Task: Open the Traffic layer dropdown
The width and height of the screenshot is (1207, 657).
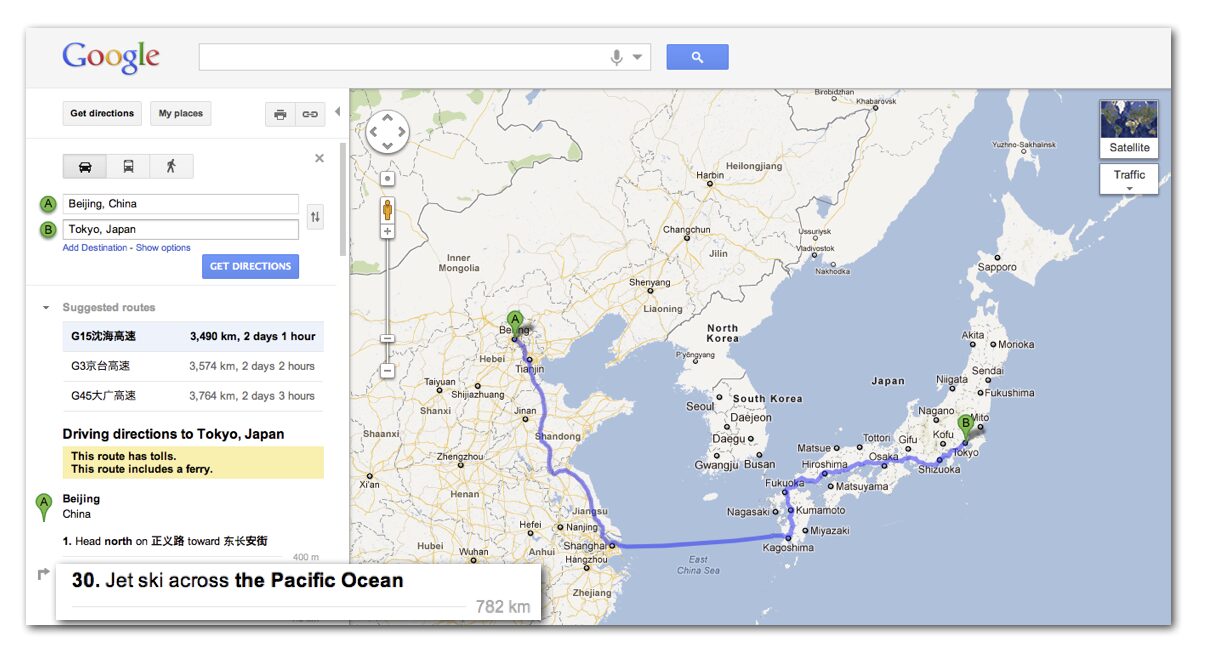Action: point(1129,179)
